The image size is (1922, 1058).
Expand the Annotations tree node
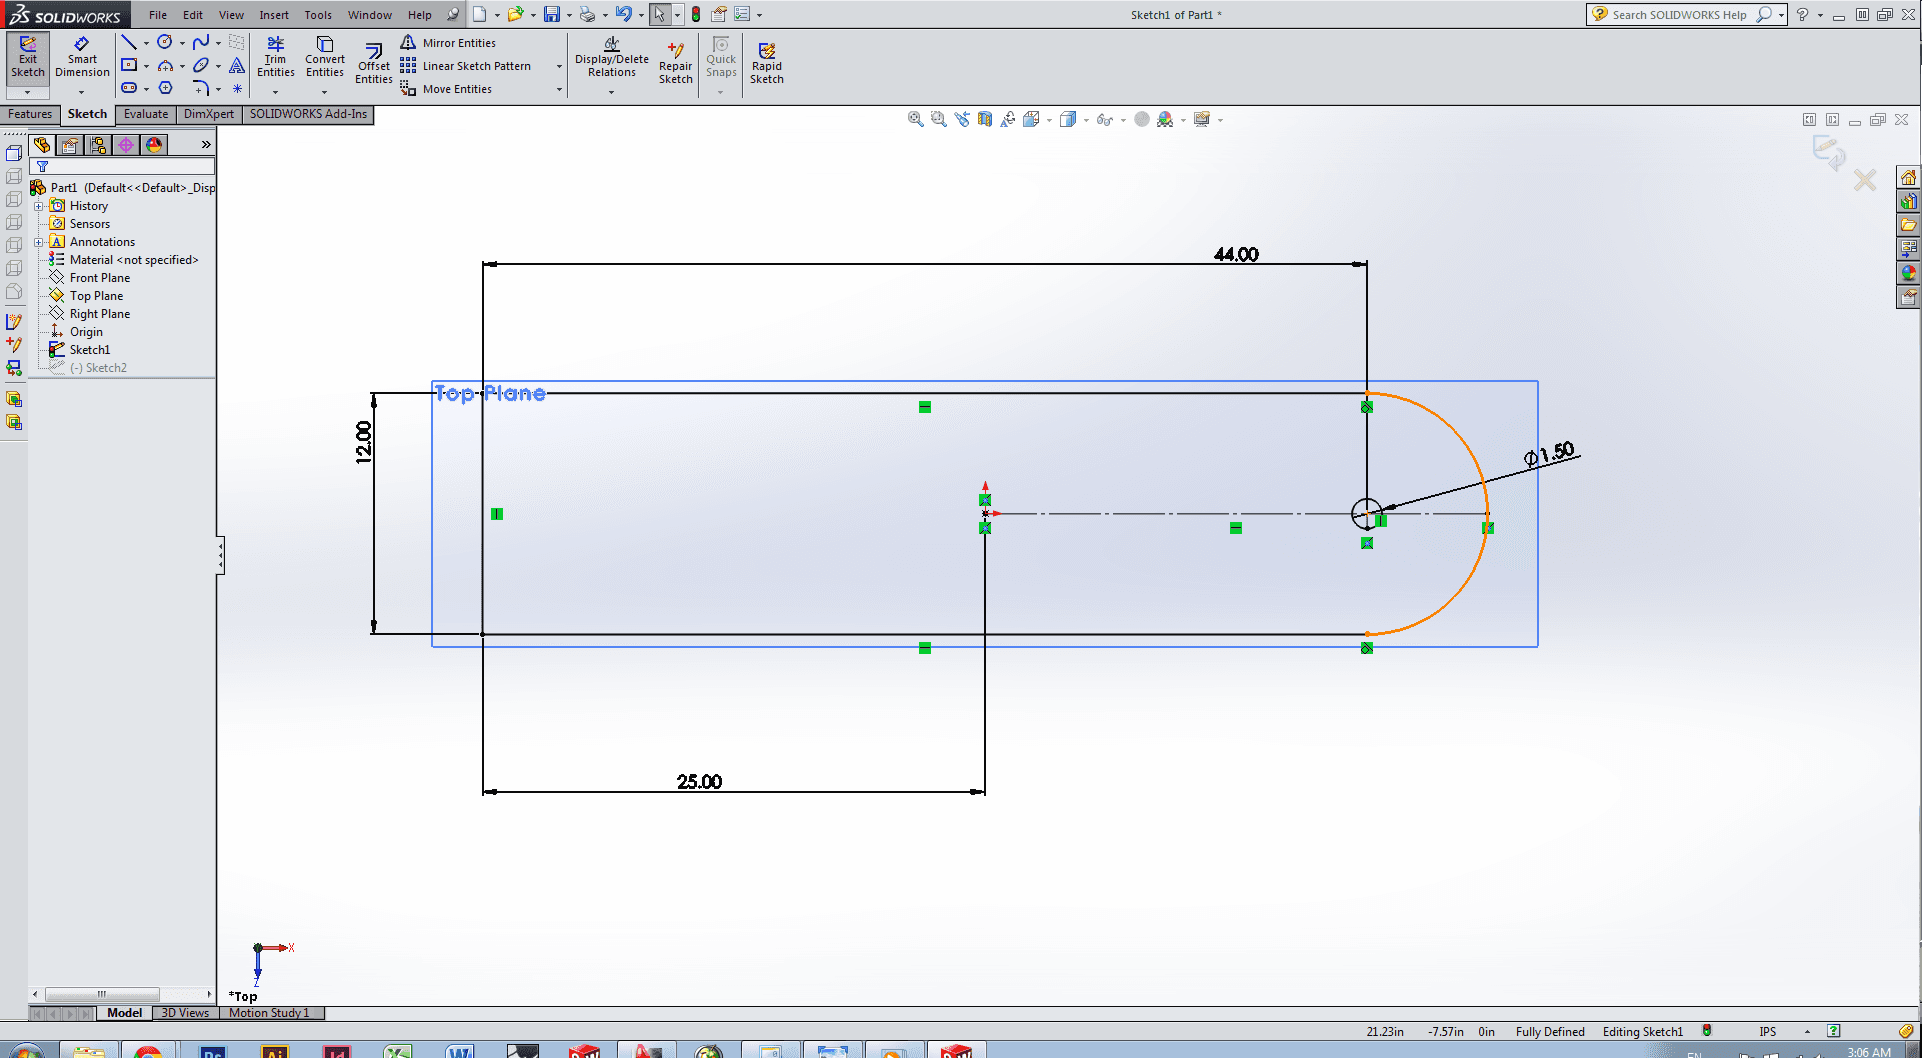coord(39,242)
